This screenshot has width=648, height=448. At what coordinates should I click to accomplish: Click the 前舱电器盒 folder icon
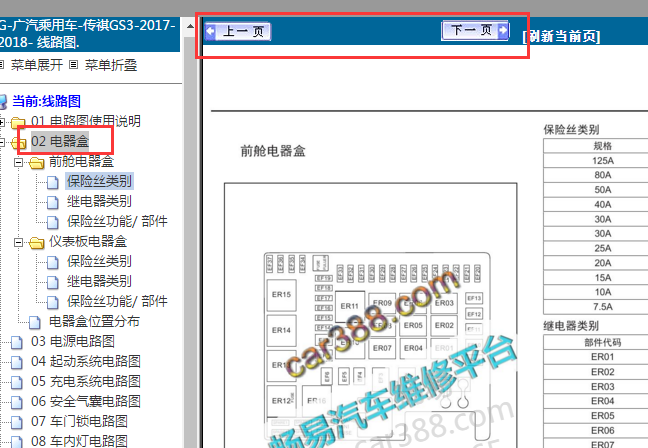click(36, 163)
